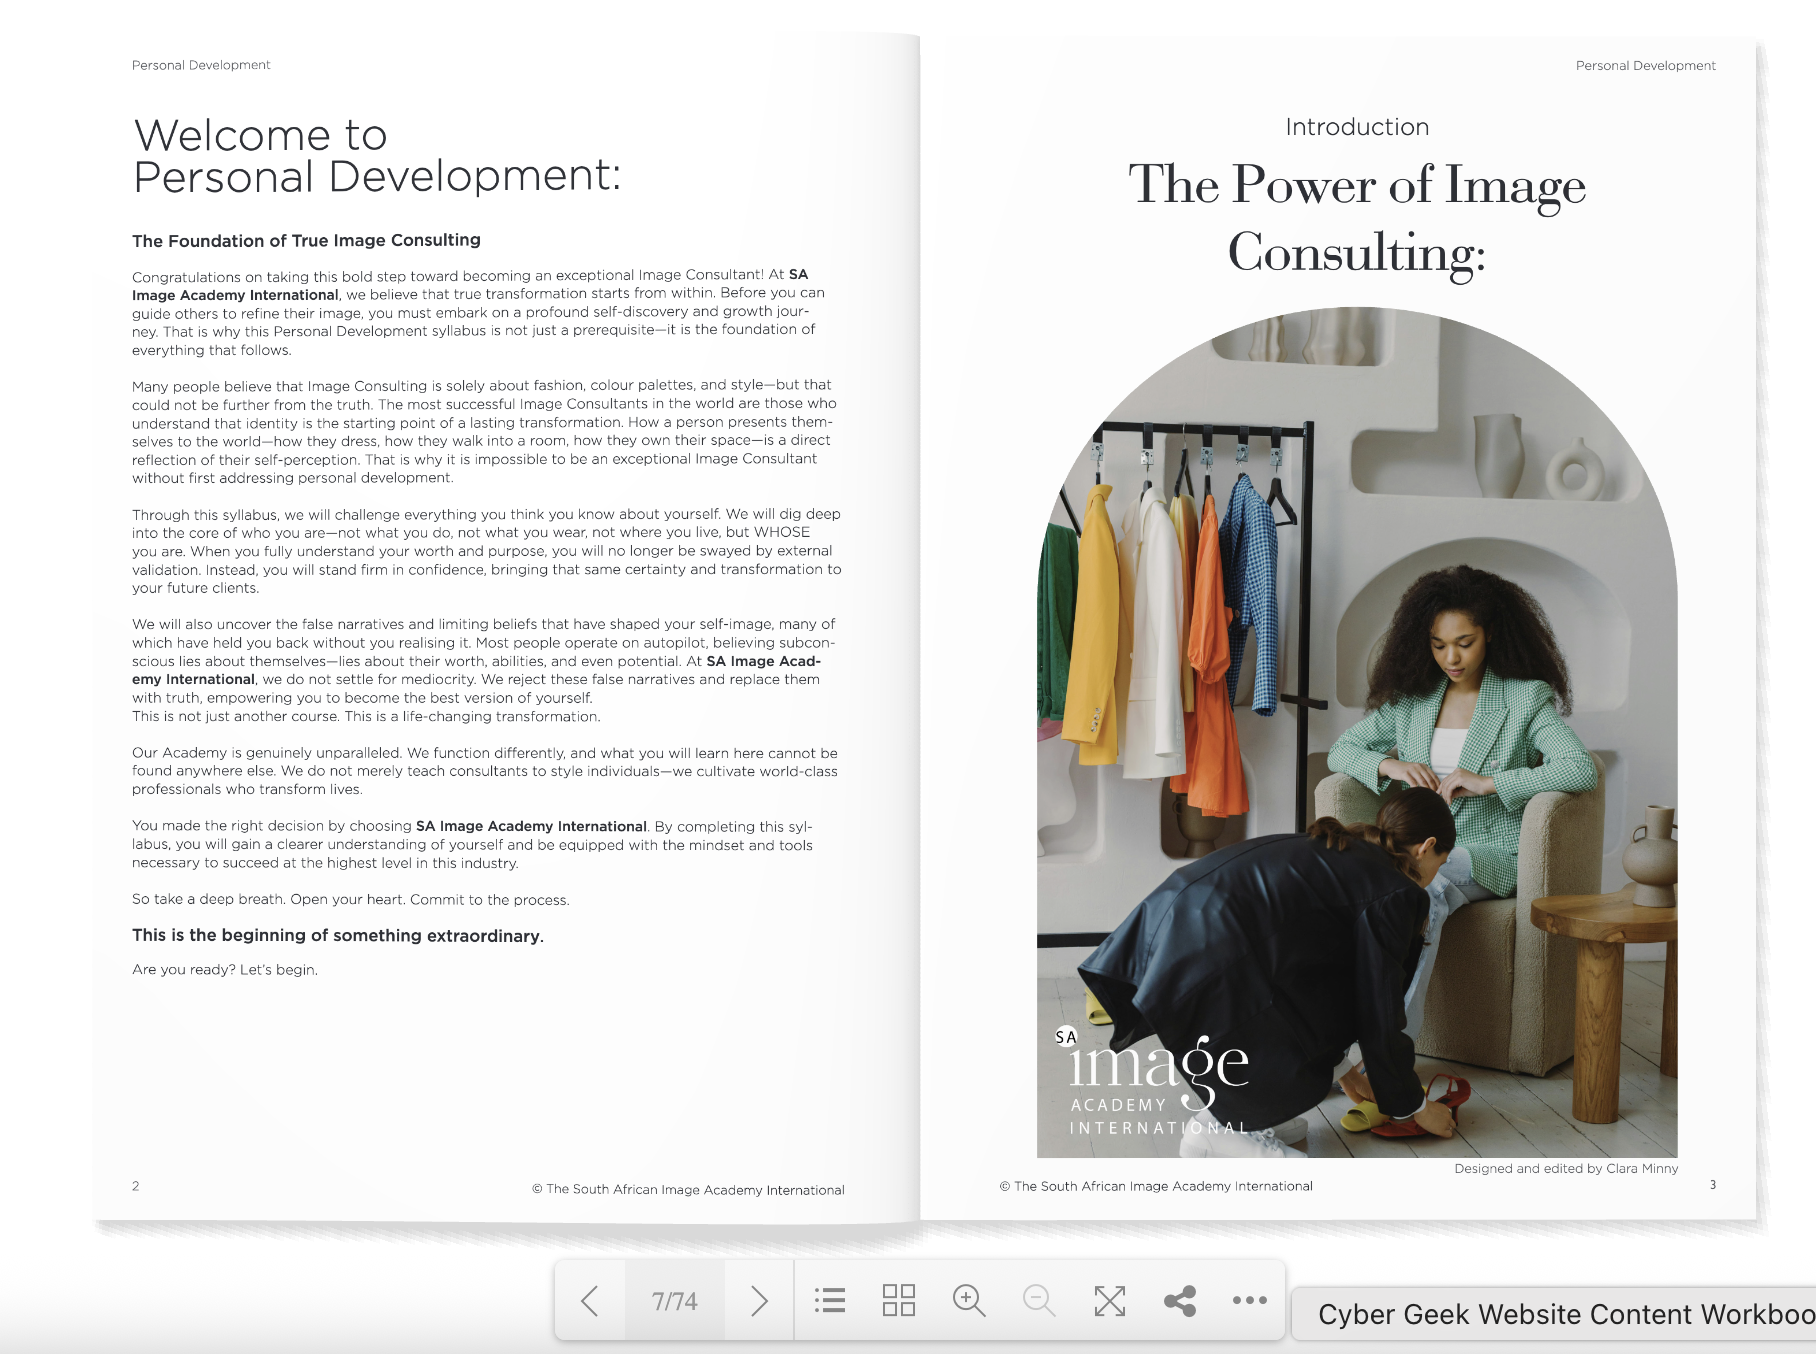
Task: Zoom in with the magnifier plus icon
Action: [969, 1300]
